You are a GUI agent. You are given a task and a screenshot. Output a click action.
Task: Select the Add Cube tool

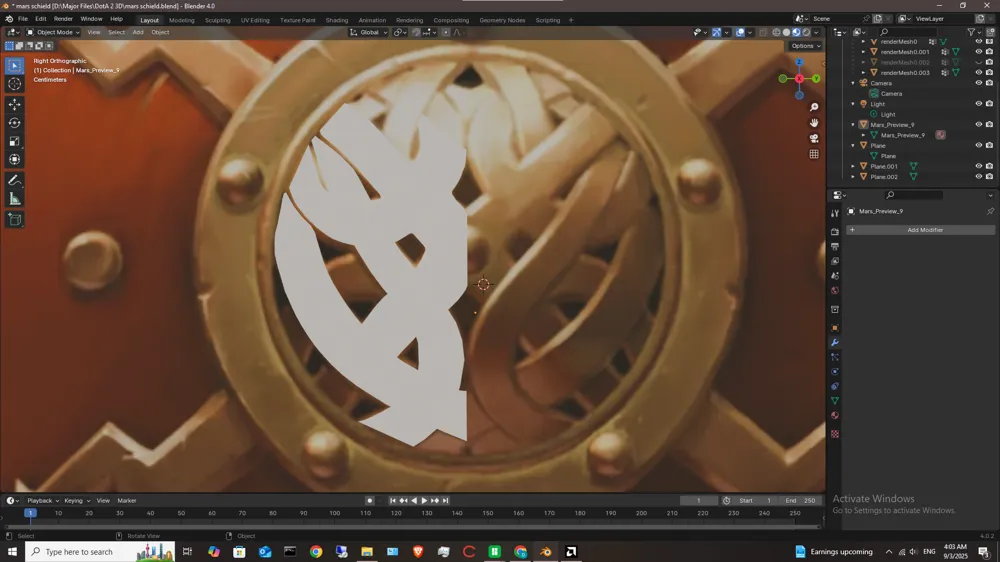pyautogui.click(x=15, y=220)
